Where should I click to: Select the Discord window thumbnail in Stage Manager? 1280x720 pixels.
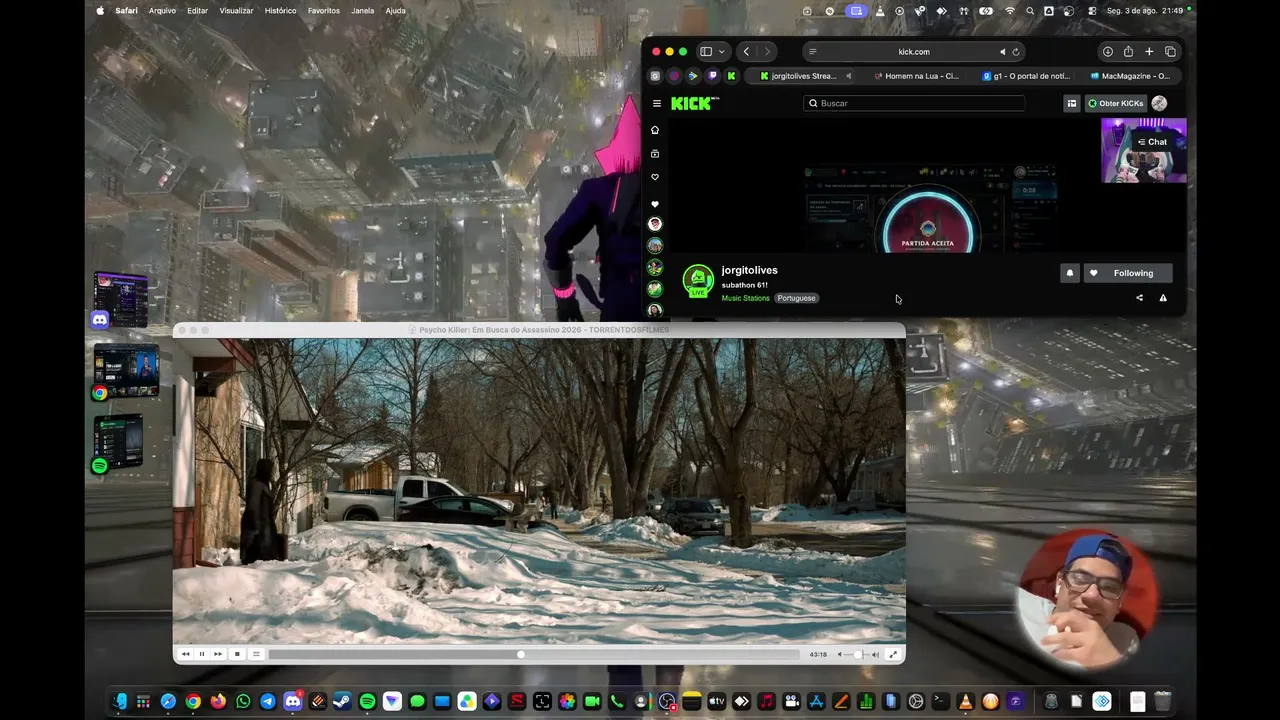point(121,300)
